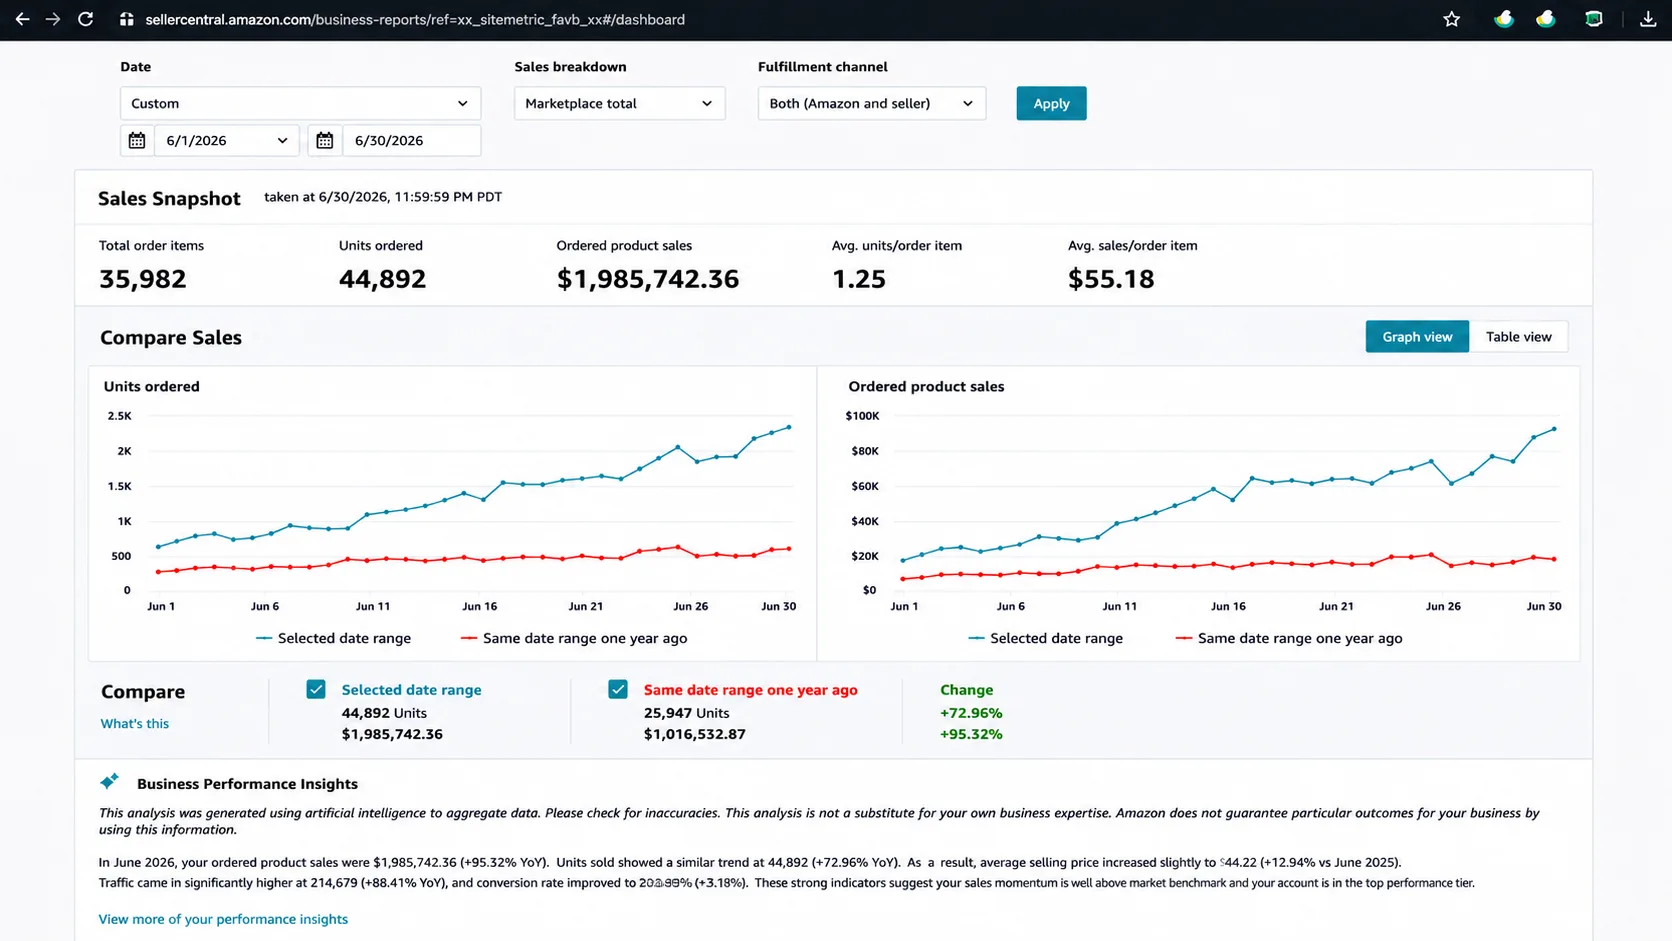Open the browser downloads icon
This screenshot has height=941, width=1672.
(1648, 19)
